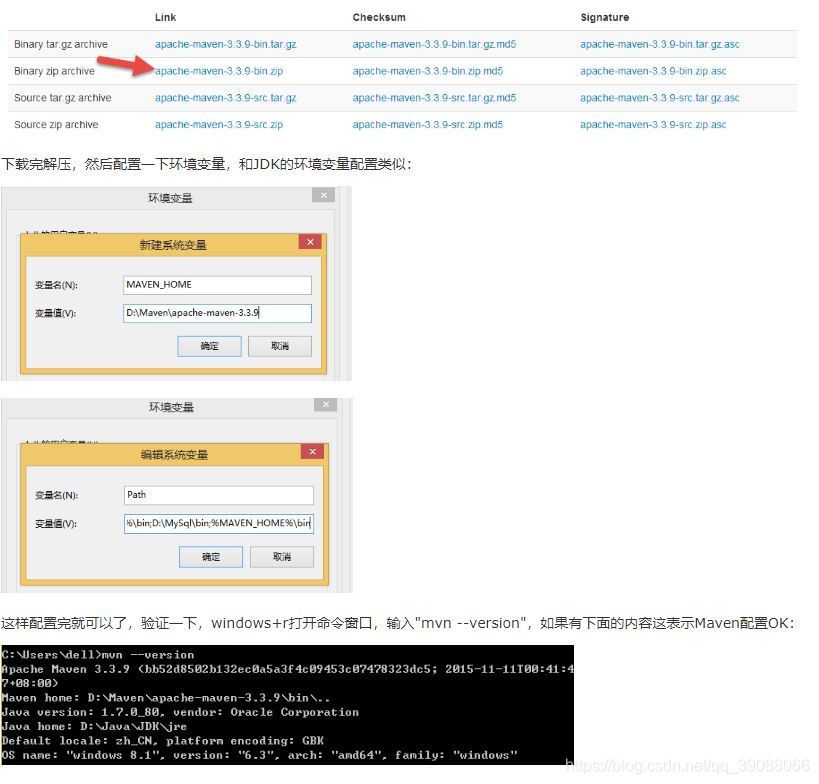
Task: Click the Source zip archive row label
Action: tap(56, 124)
